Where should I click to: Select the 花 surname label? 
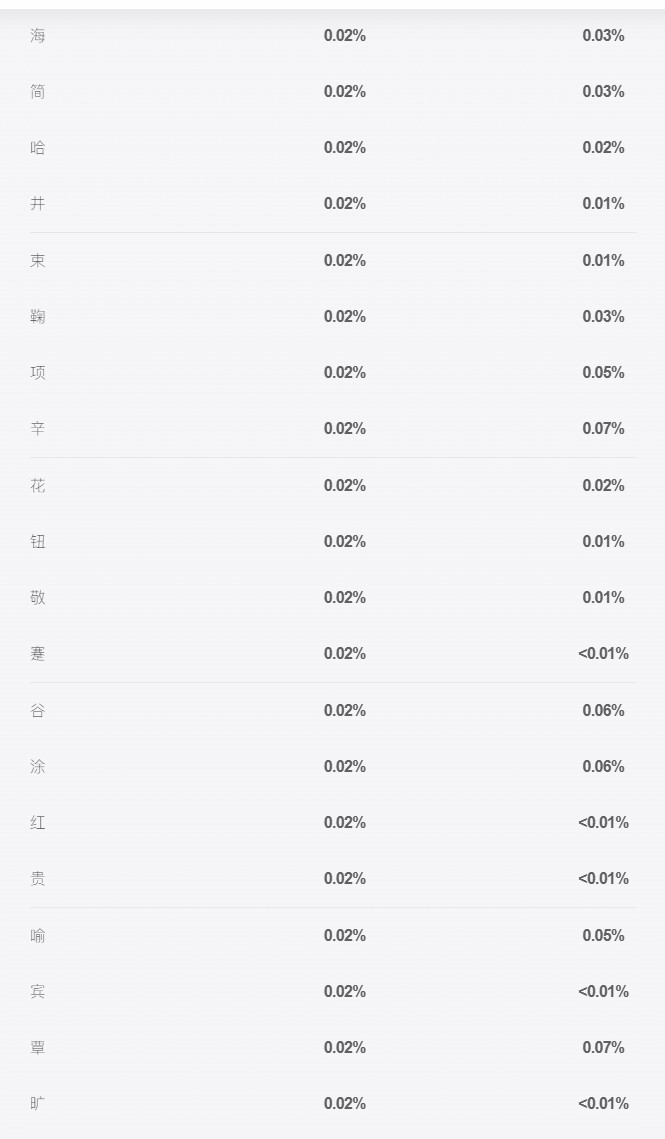pos(38,485)
